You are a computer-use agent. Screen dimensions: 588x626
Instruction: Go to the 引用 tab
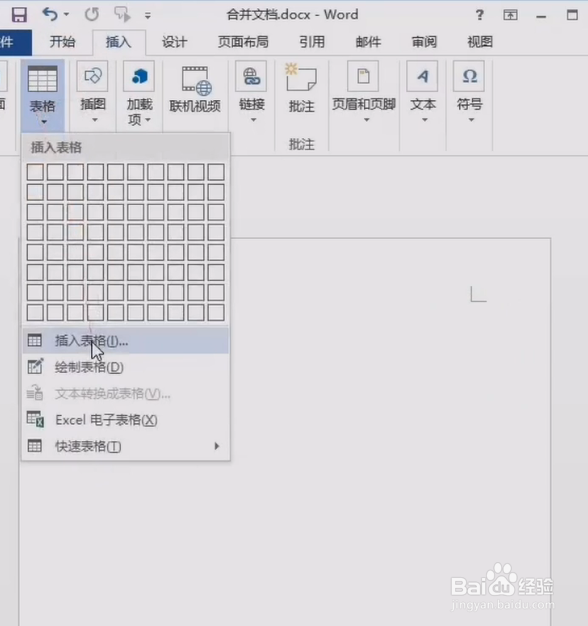click(x=312, y=42)
